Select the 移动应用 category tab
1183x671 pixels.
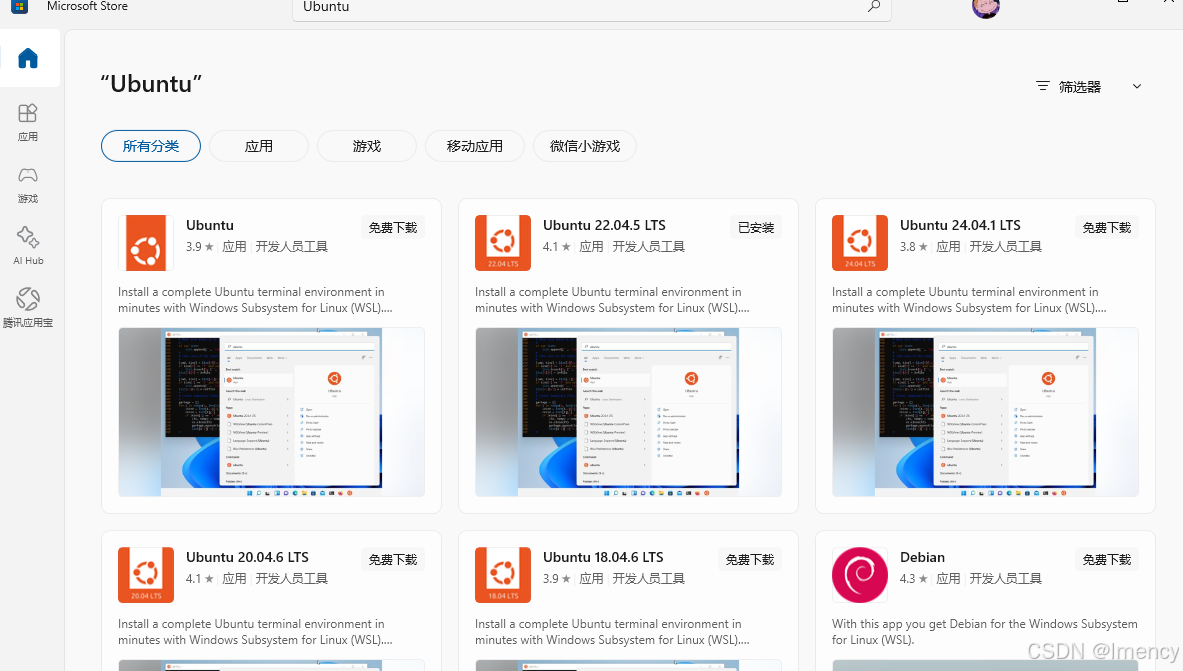(475, 146)
